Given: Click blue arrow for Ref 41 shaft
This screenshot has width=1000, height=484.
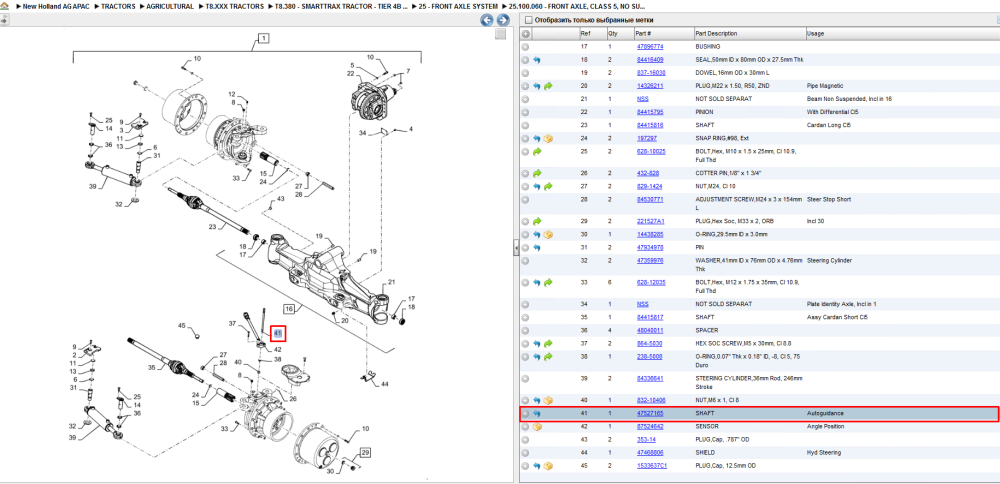Looking at the screenshot, I should (x=536, y=414).
